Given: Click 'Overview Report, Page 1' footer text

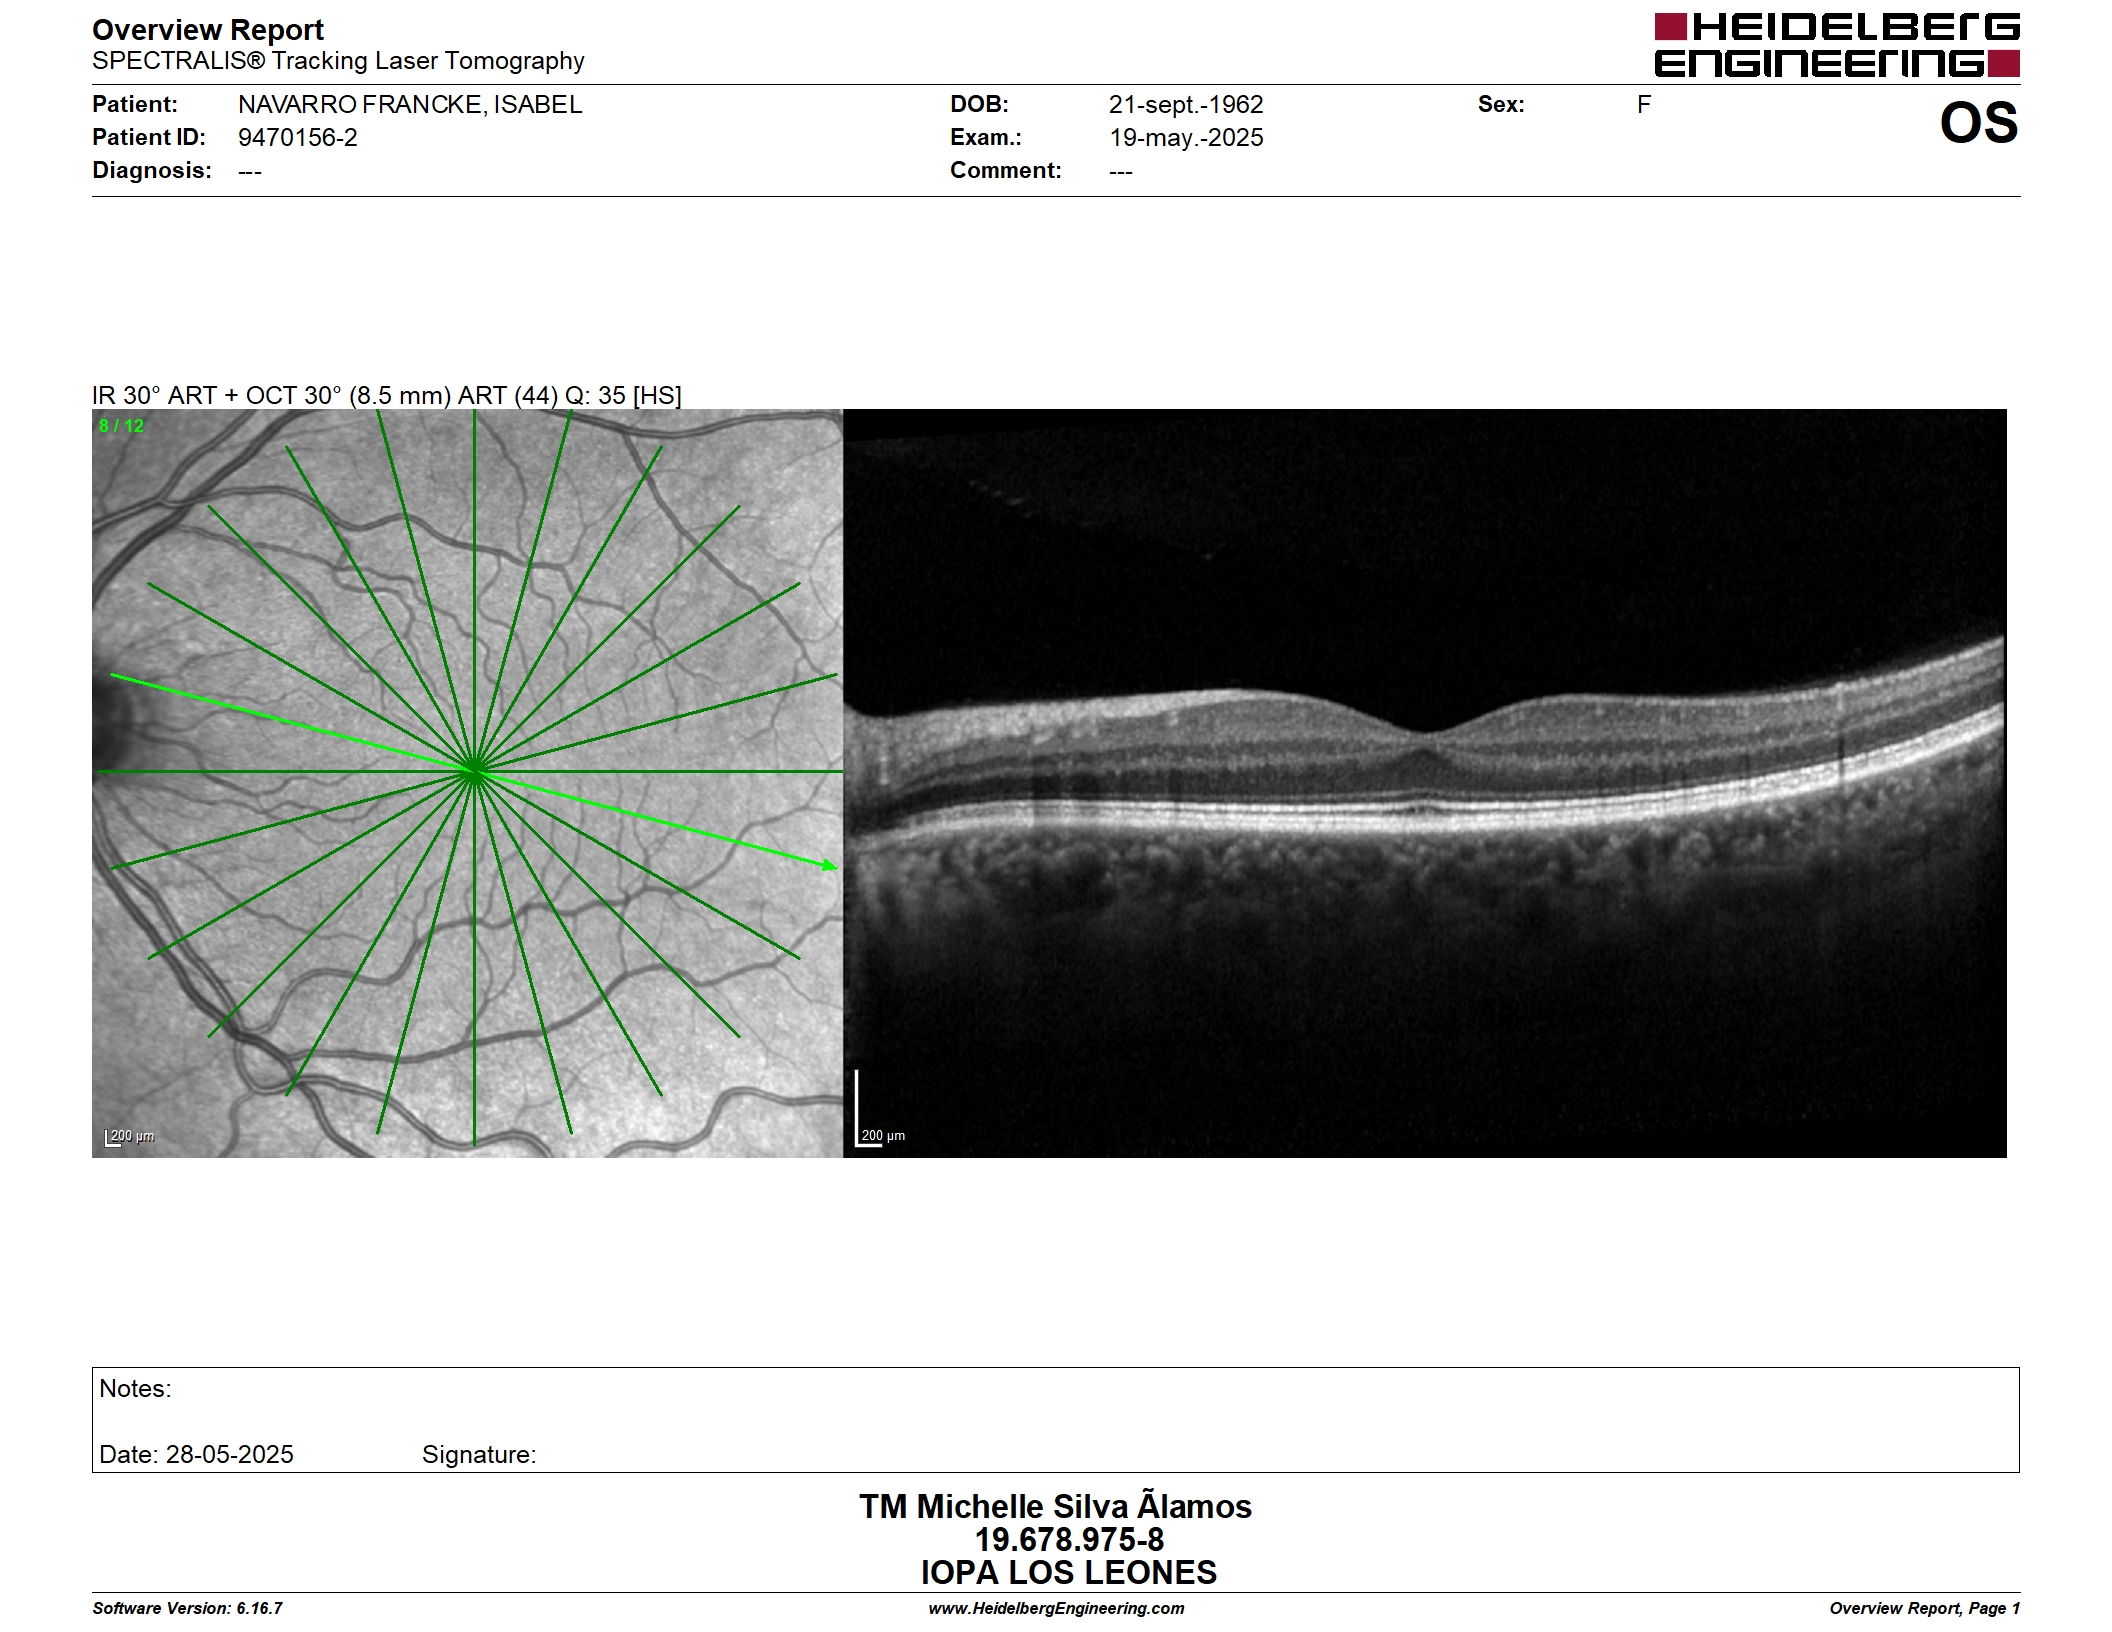Looking at the screenshot, I should point(1924,1608).
